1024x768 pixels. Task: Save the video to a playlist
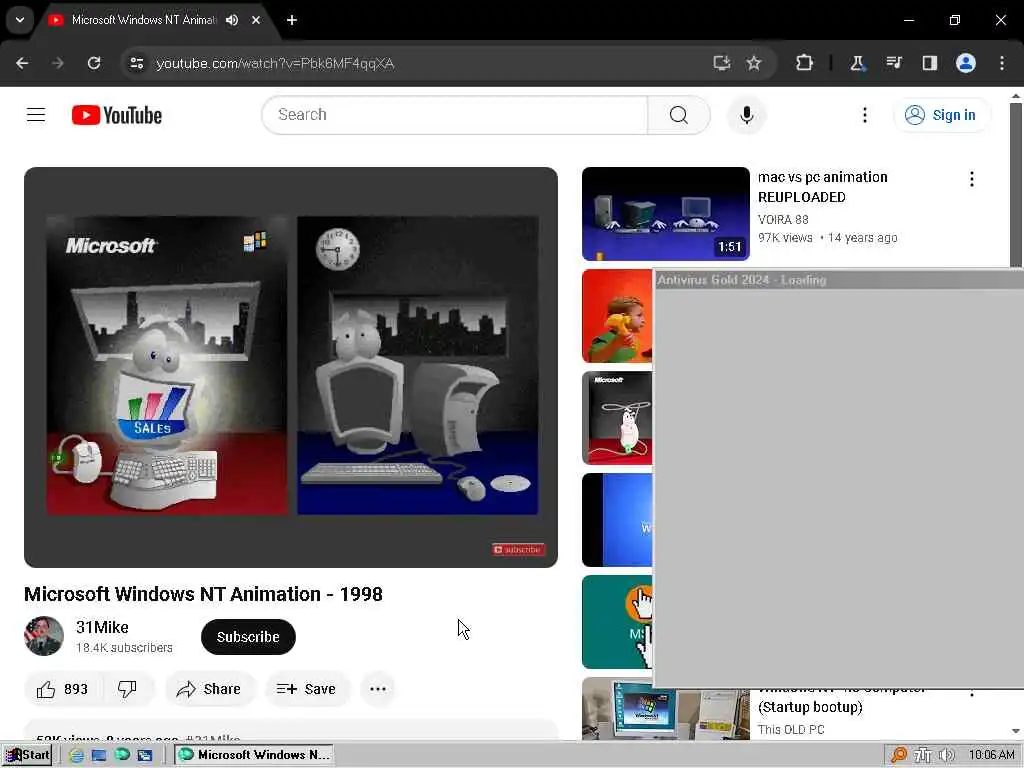[x=306, y=689]
